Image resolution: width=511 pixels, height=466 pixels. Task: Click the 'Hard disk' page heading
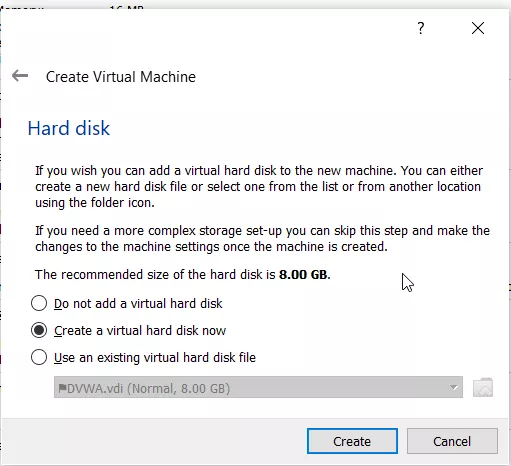coord(69,128)
